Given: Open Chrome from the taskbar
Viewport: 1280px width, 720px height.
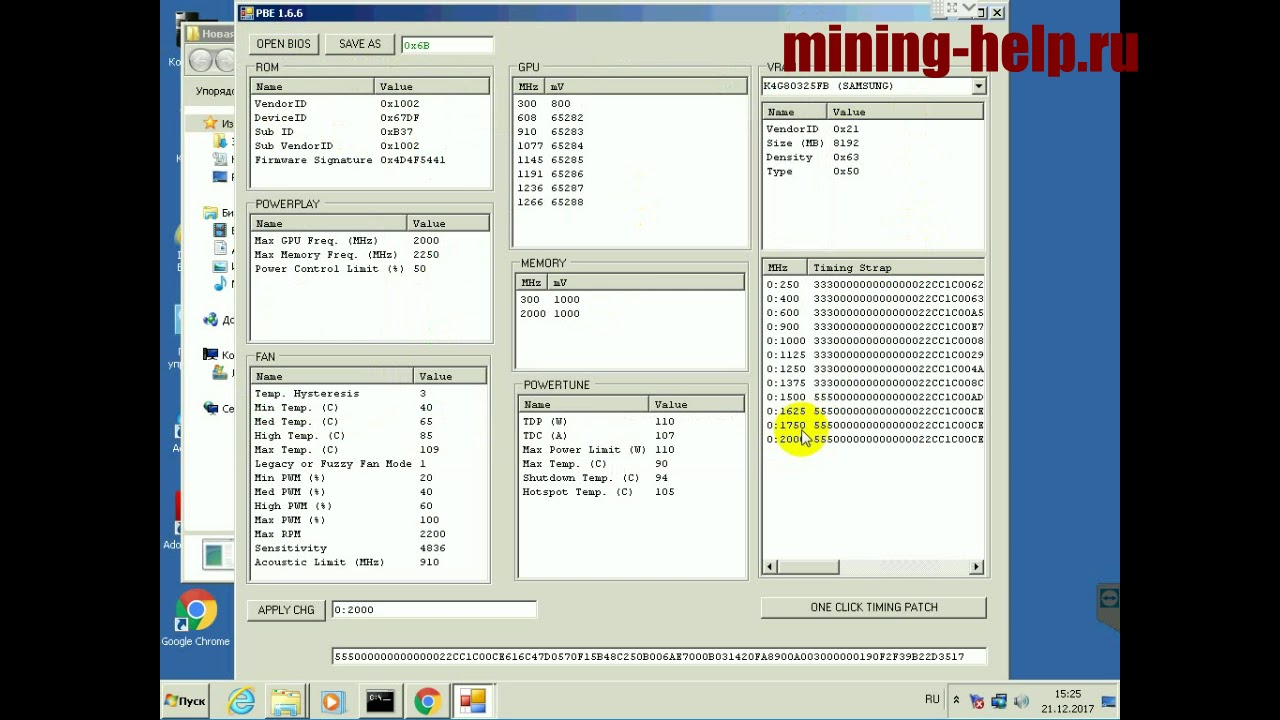Looking at the screenshot, I should click(427, 701).
